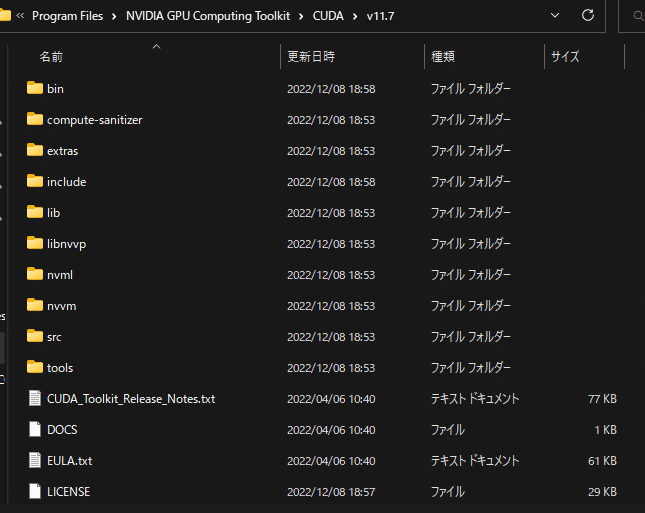Expand the chevron after NVIDIA GPU Computing Toolkit
Image resolution: width=645 pixels, height=513 pixels.
[x=301, y=16]
